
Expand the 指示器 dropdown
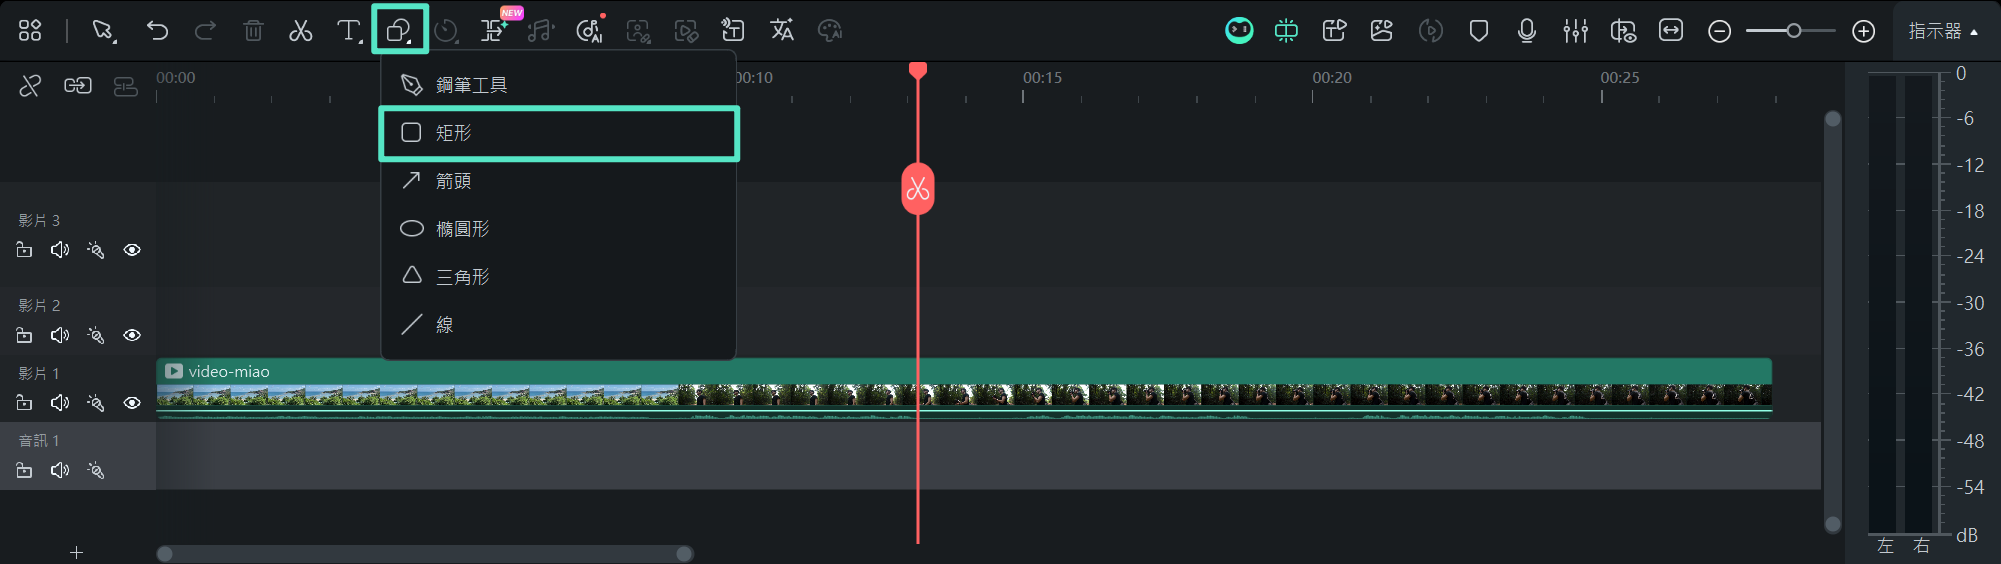(1942, 31)
